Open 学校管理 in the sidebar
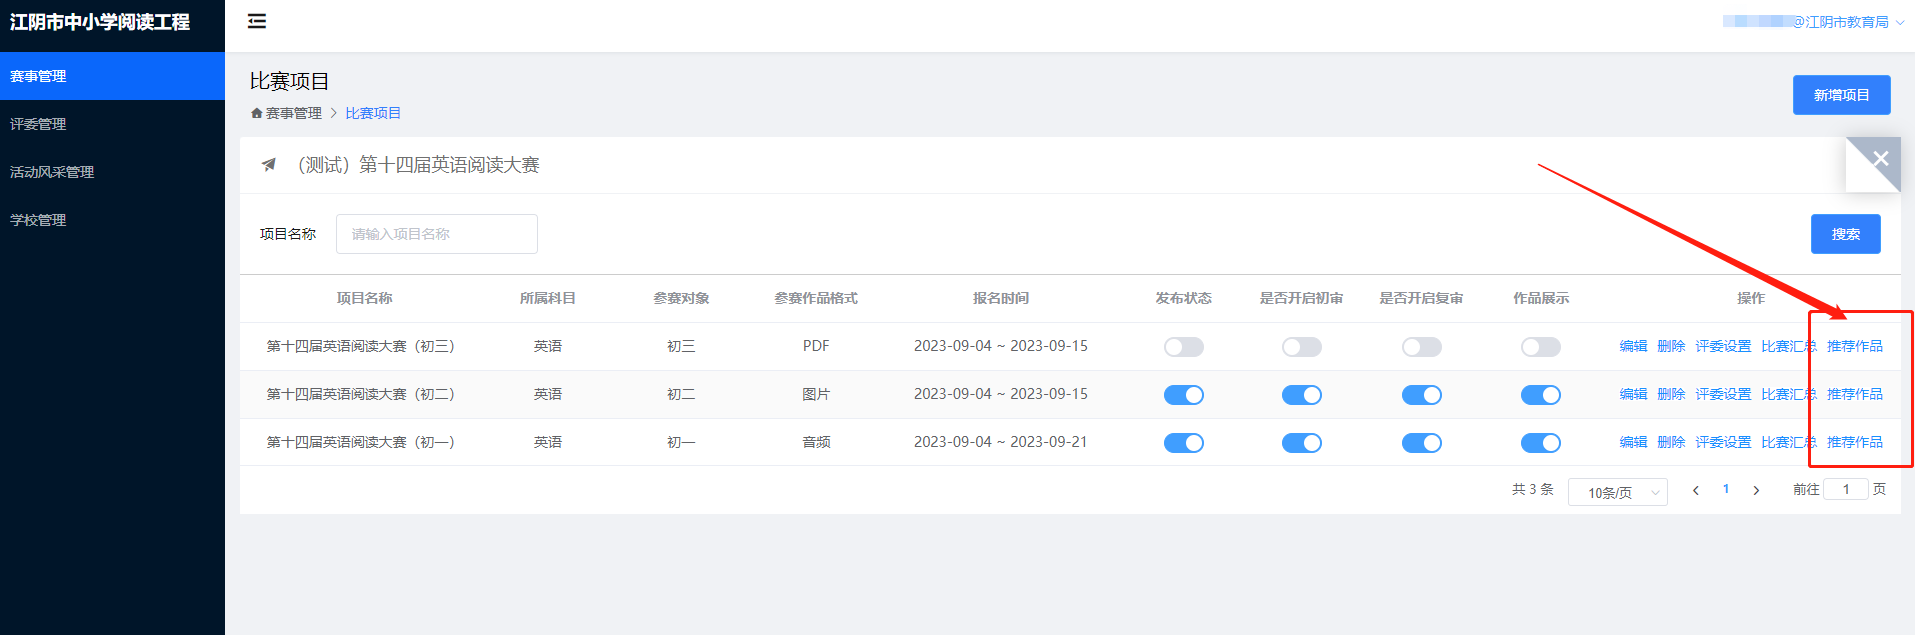This screenshot has height=635, width=1915. pos(38,220)
